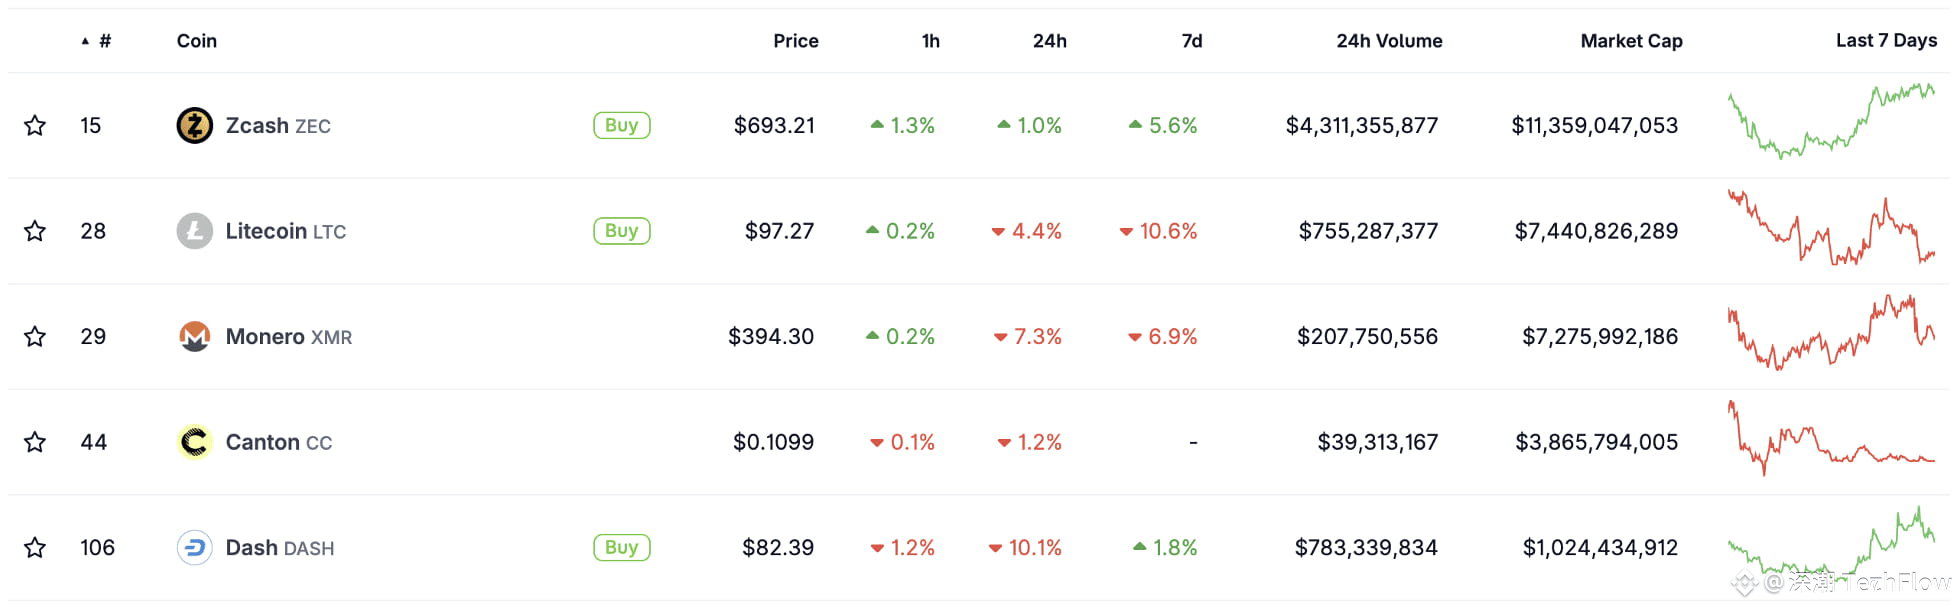
Task: Click the Canton coin logo icon
Action: [x=195, y=442]
